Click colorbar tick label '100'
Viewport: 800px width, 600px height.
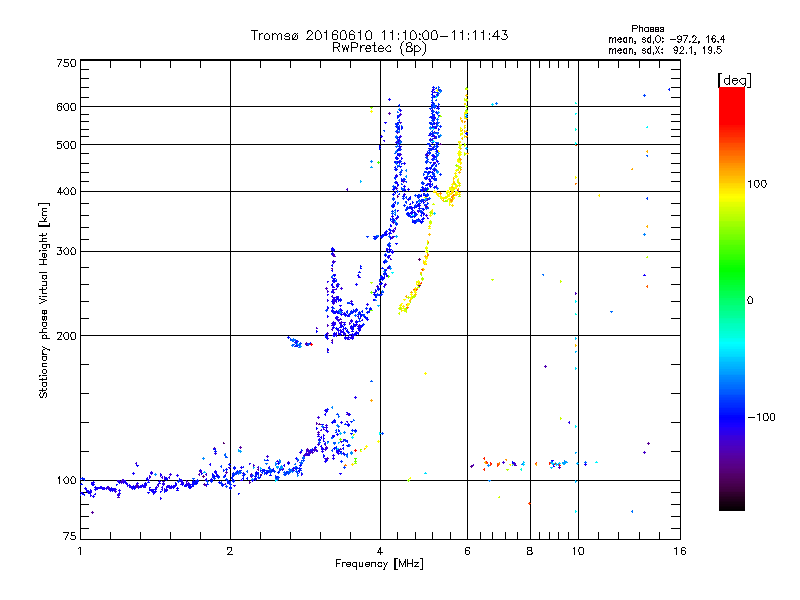(x=757, y=184)
